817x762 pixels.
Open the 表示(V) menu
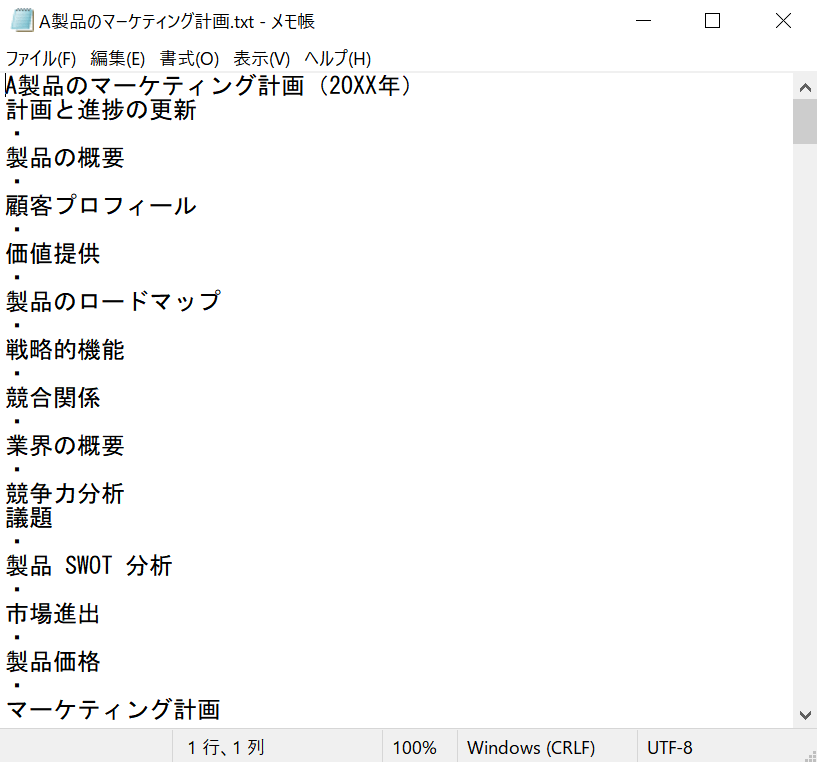[x=261, y=59]
